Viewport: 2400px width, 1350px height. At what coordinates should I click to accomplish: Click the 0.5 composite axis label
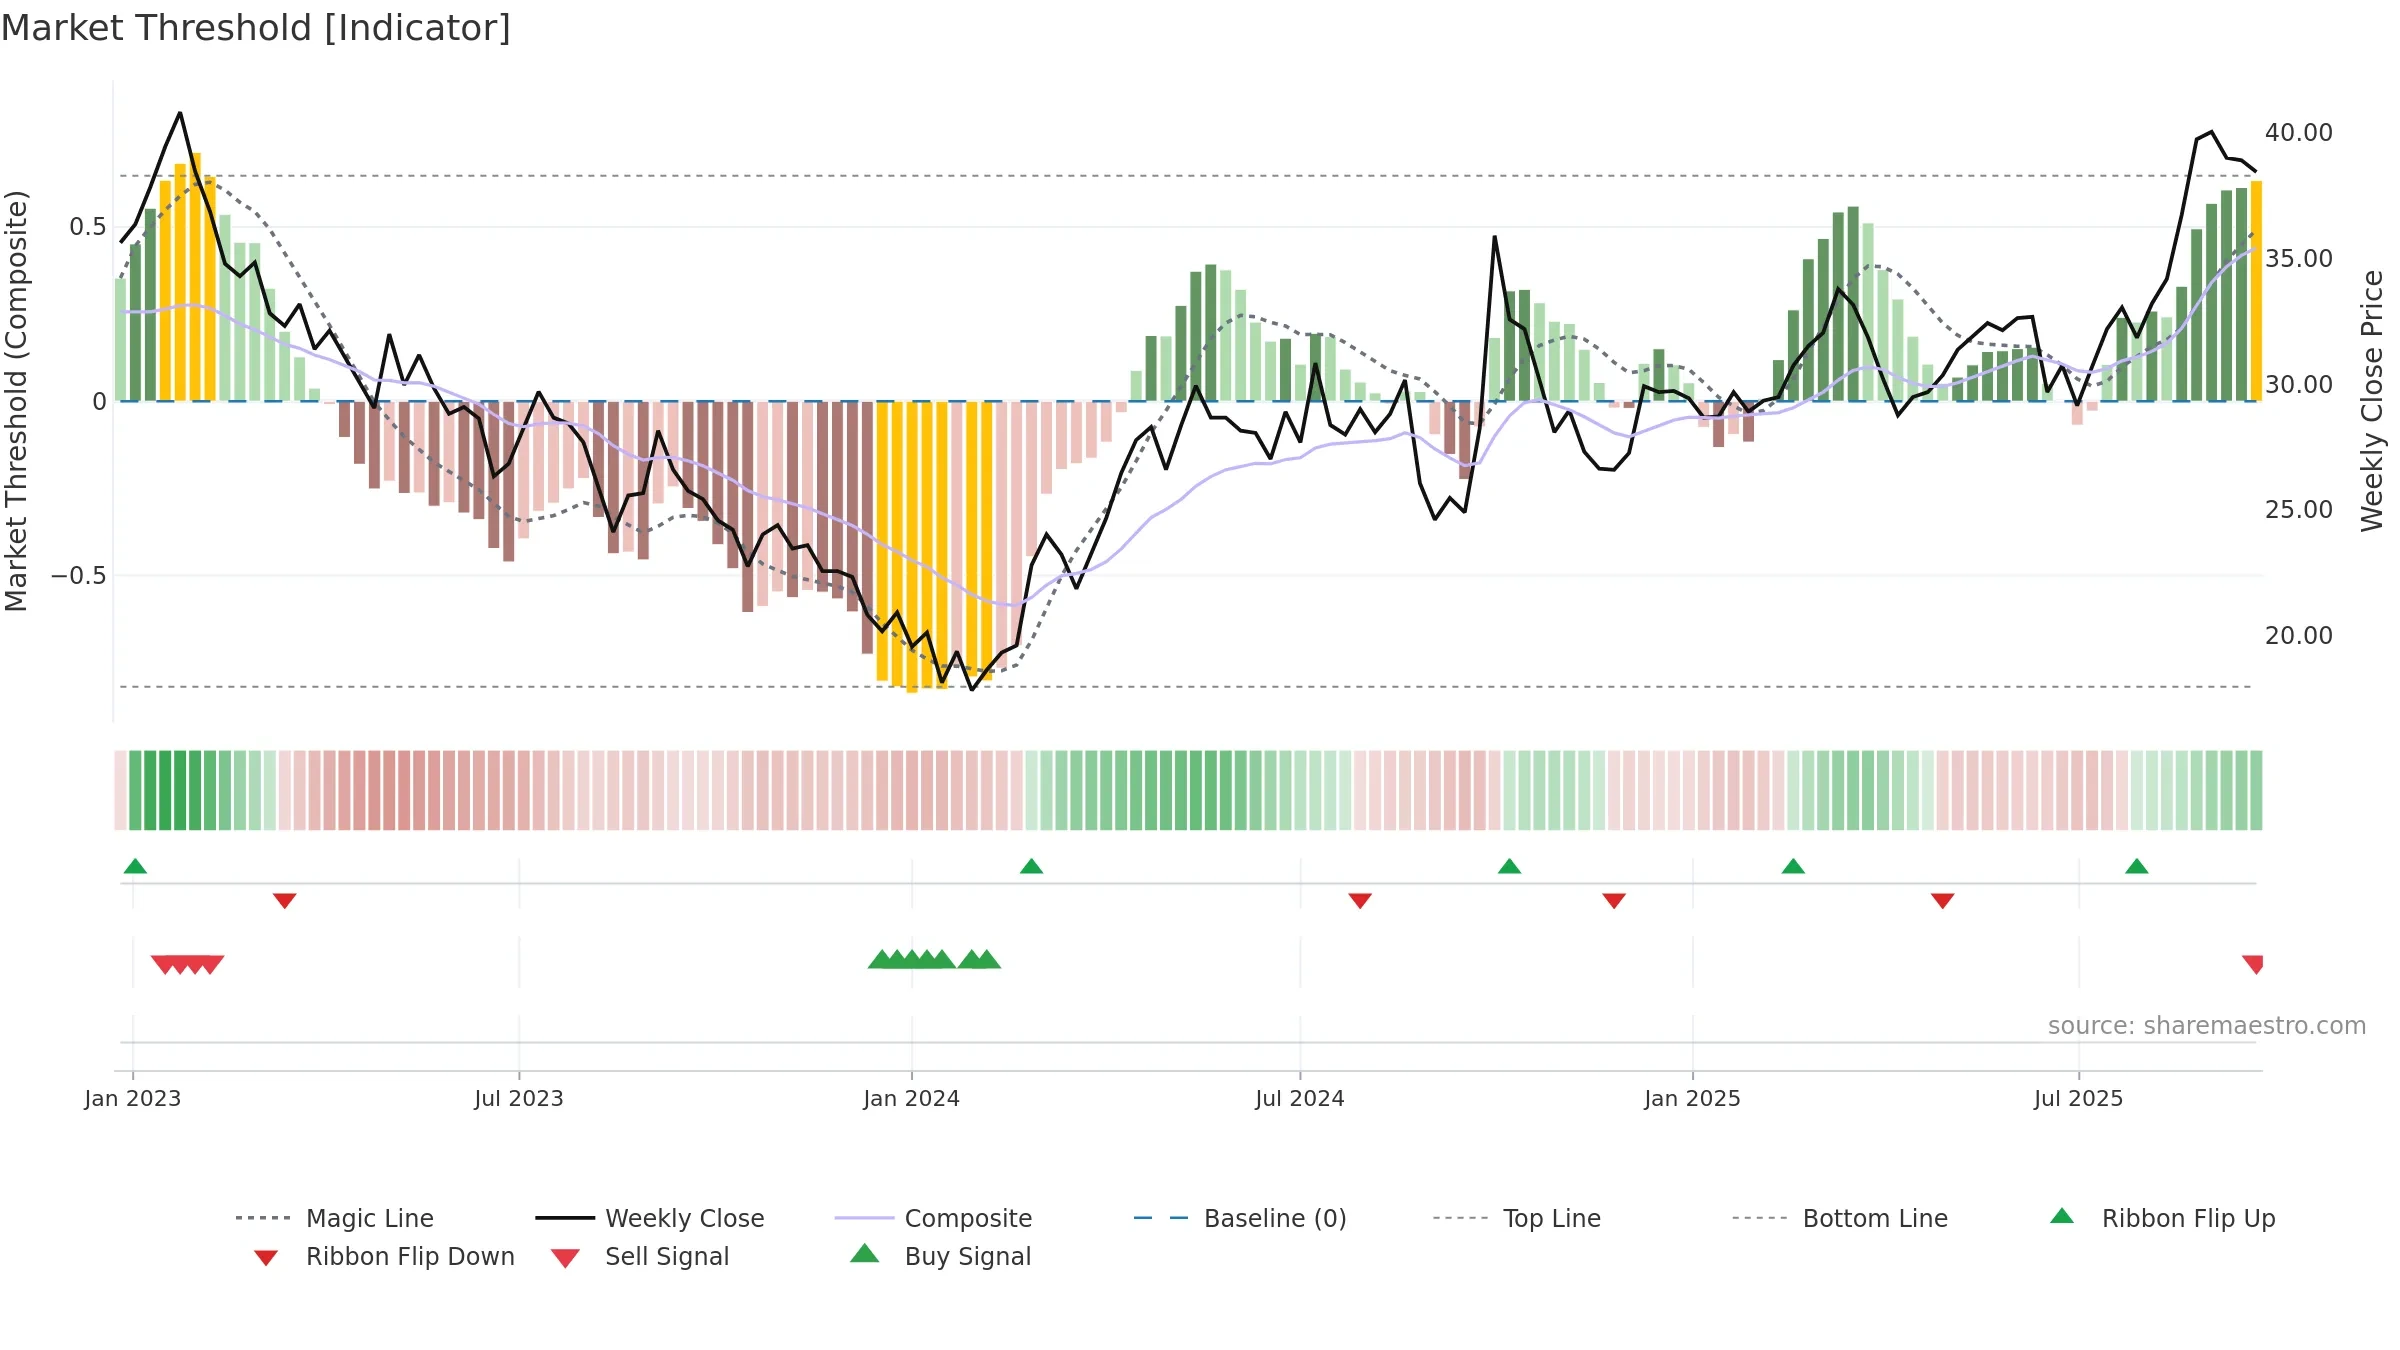(x=88, y=227)
